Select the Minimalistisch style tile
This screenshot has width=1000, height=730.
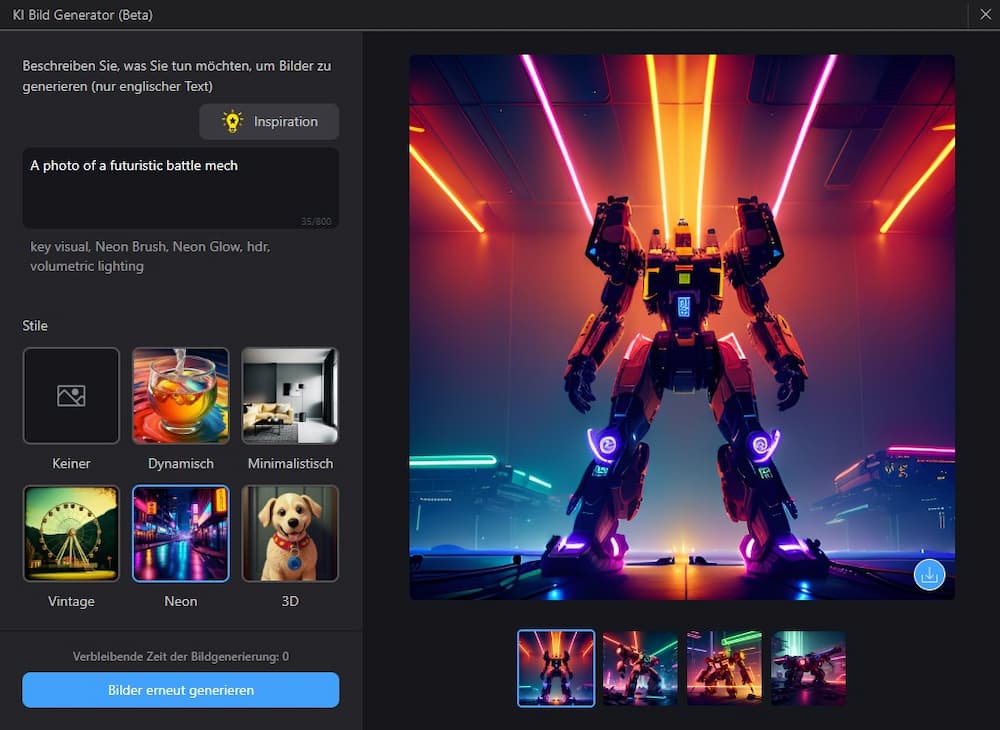[x=290, y=395]
